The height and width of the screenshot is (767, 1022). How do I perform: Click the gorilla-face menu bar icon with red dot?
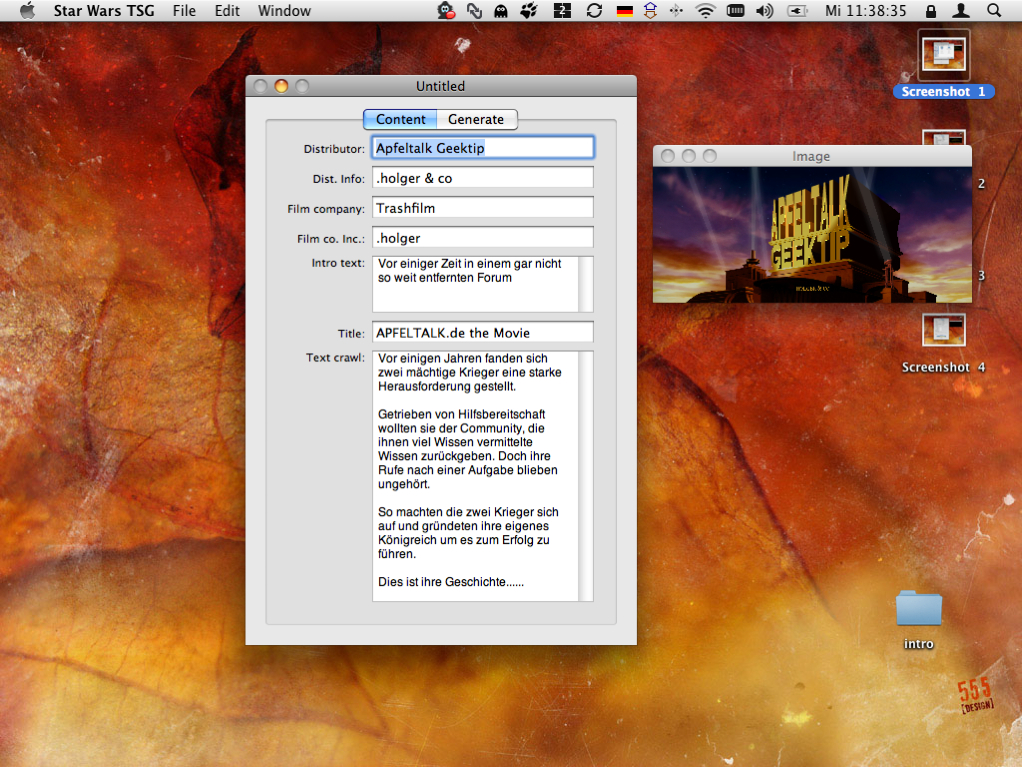[x=446, y=10]
